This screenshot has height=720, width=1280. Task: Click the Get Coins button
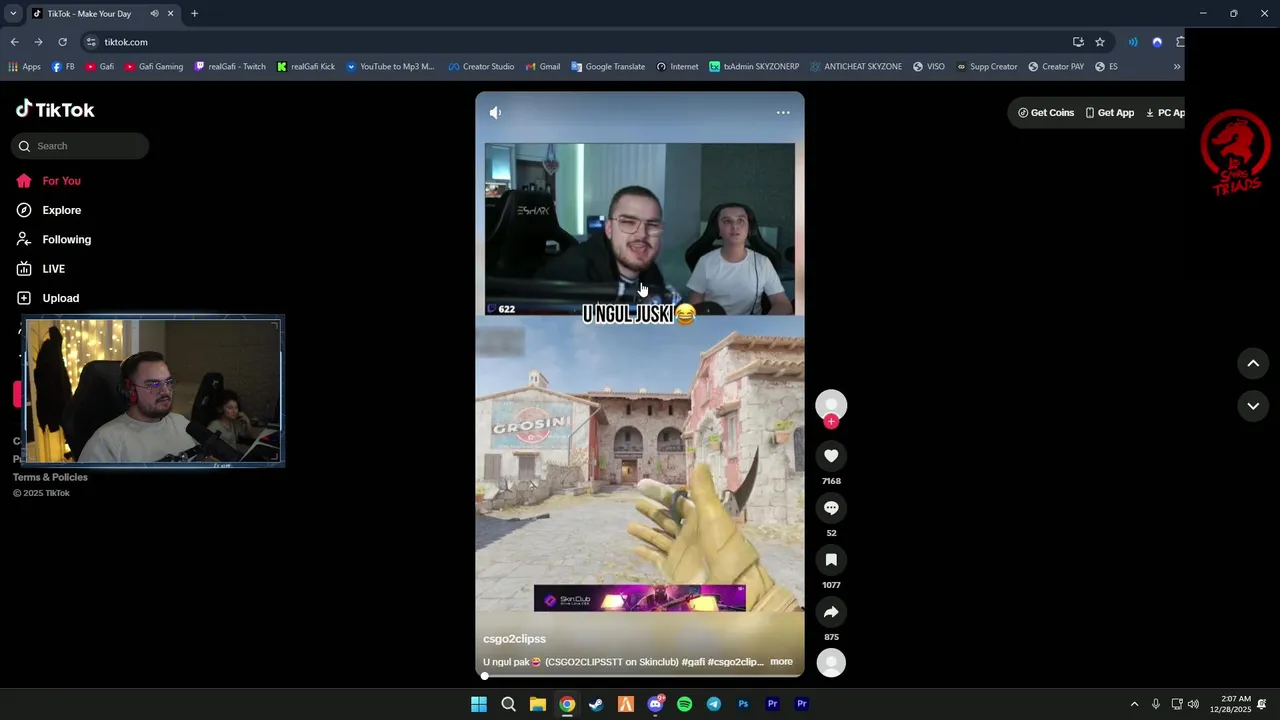1046,113
